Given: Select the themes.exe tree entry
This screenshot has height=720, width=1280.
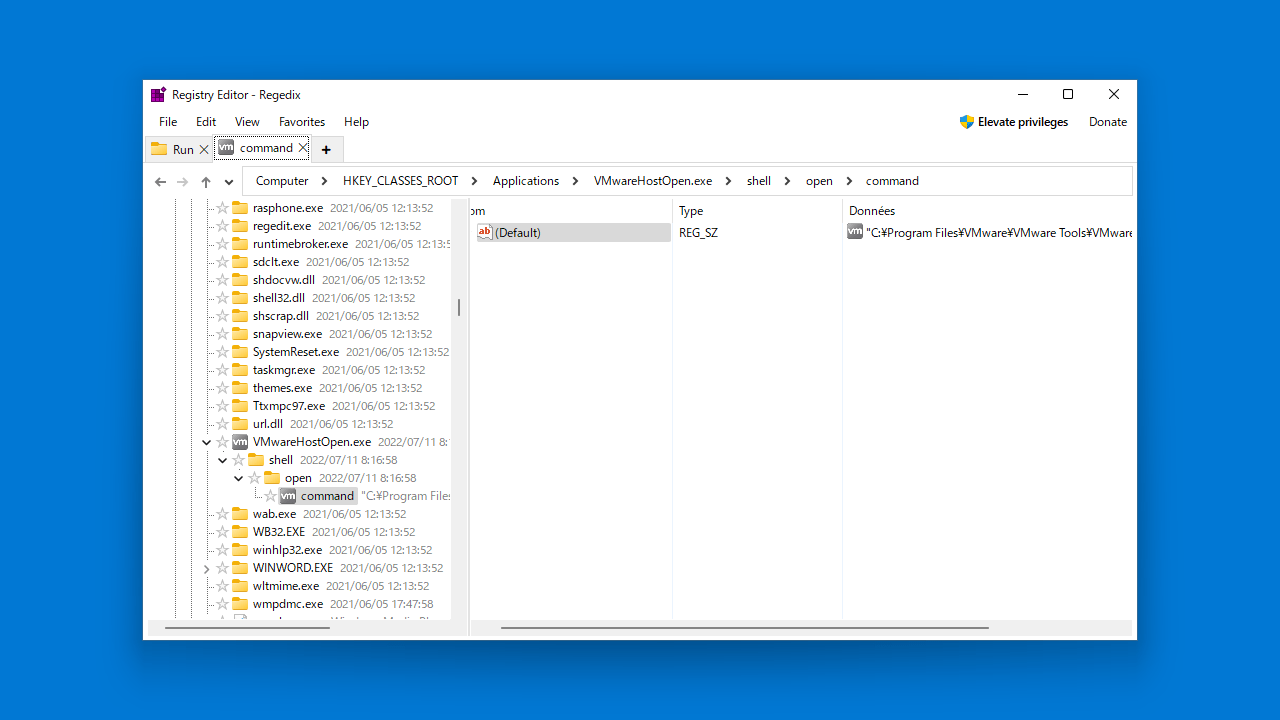Looking at the screenshot, I should point(283,388).
